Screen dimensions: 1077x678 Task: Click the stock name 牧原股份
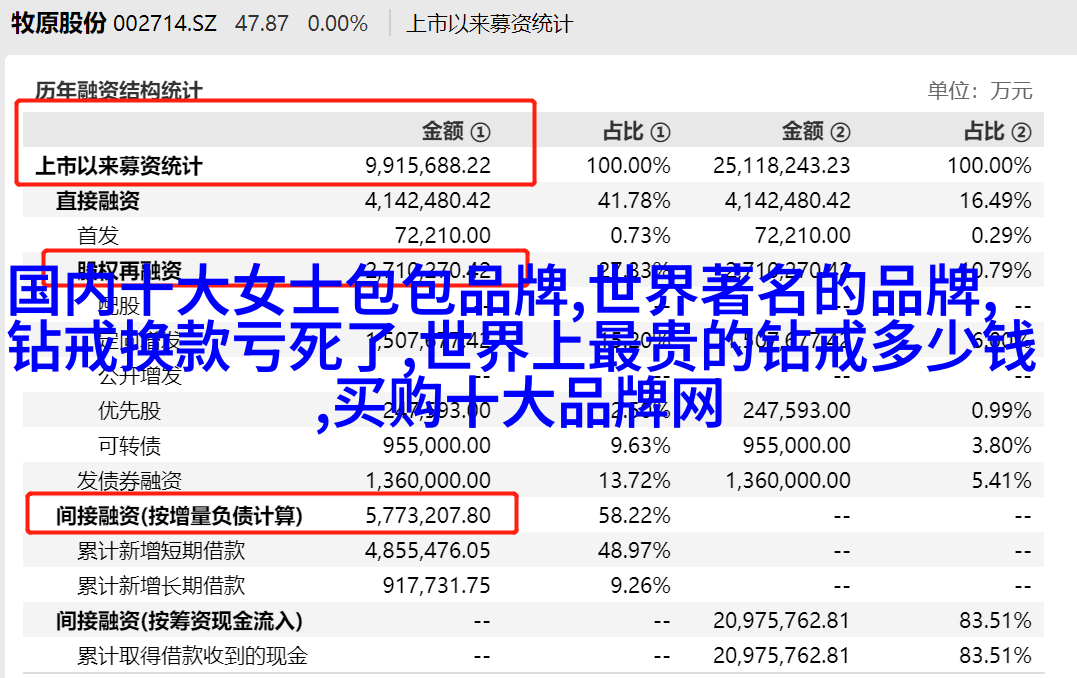click(58, 23)
